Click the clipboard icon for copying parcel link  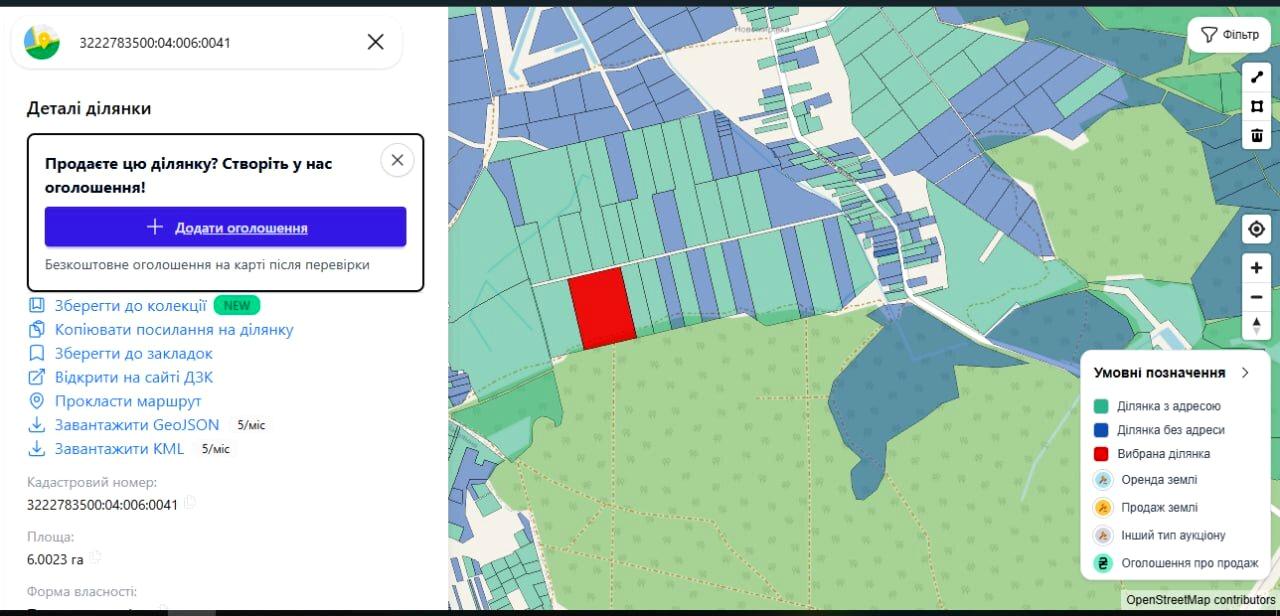point(37,329)
